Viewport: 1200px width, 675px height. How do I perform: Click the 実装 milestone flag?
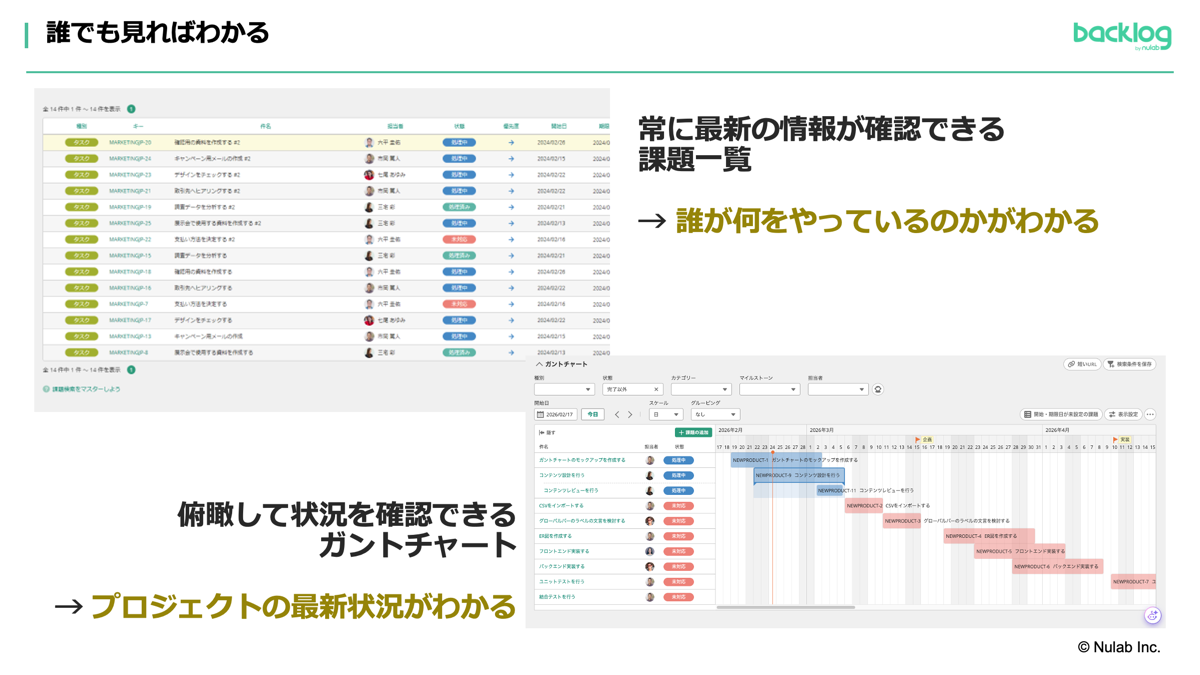(x=1116, y=439)
